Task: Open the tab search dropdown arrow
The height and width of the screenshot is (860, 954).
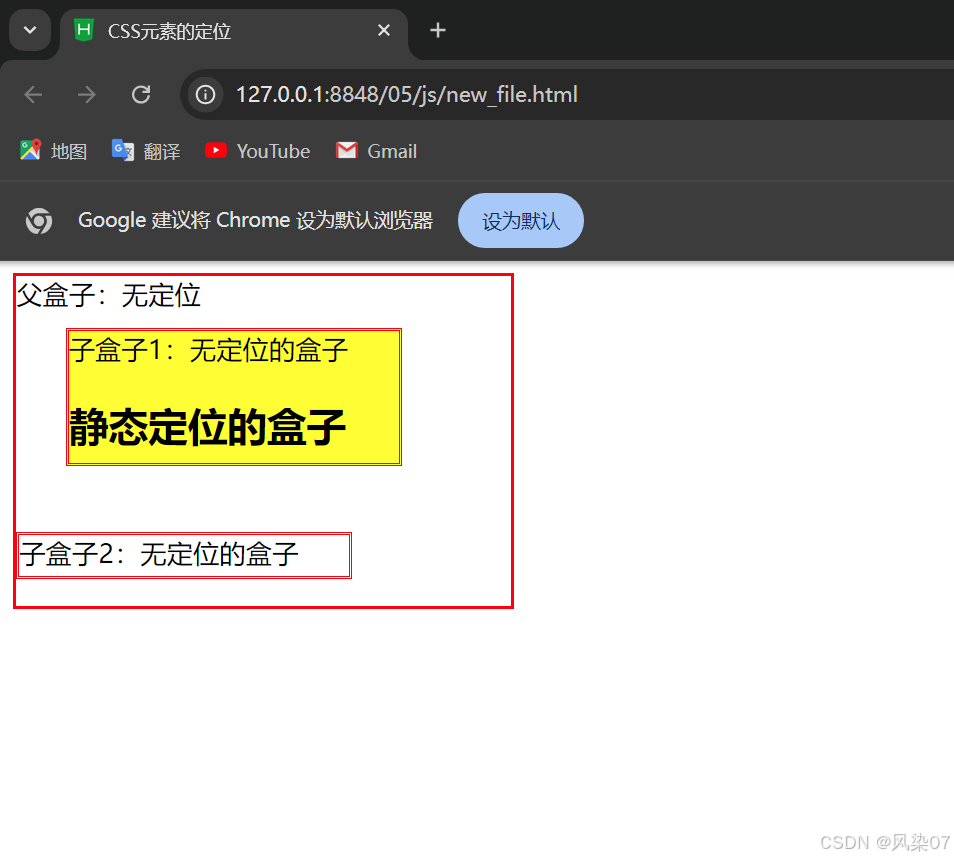Action: coord(30,30)
